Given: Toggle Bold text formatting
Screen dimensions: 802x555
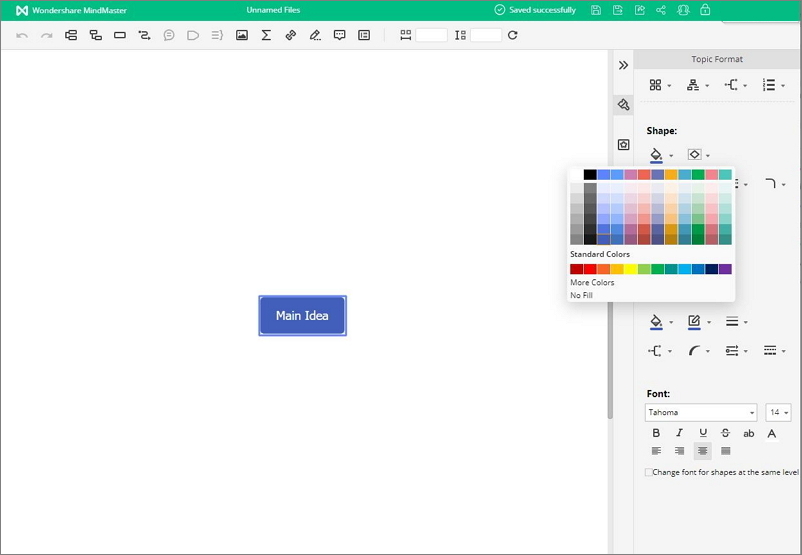Looking at the screenshot, I should [x=656, y=433].
